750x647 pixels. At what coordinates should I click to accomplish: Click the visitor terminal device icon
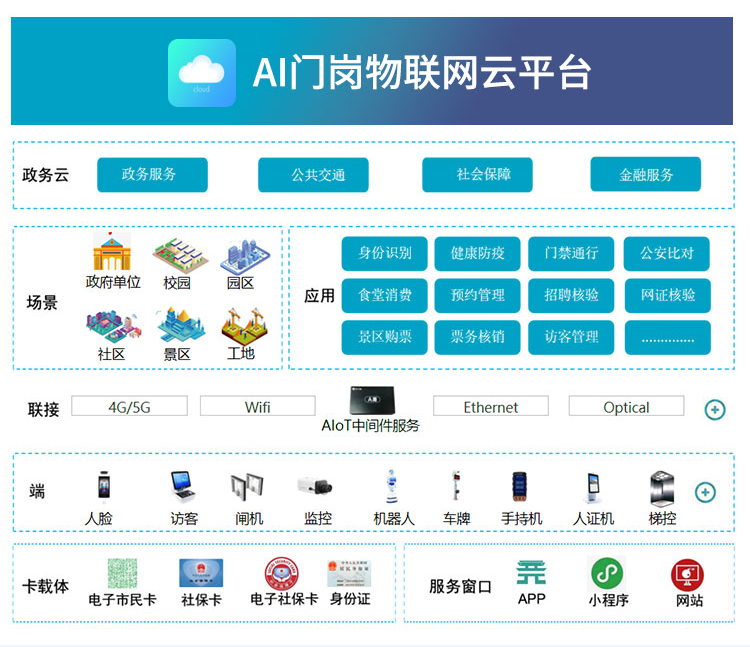(x=183, y=486)
